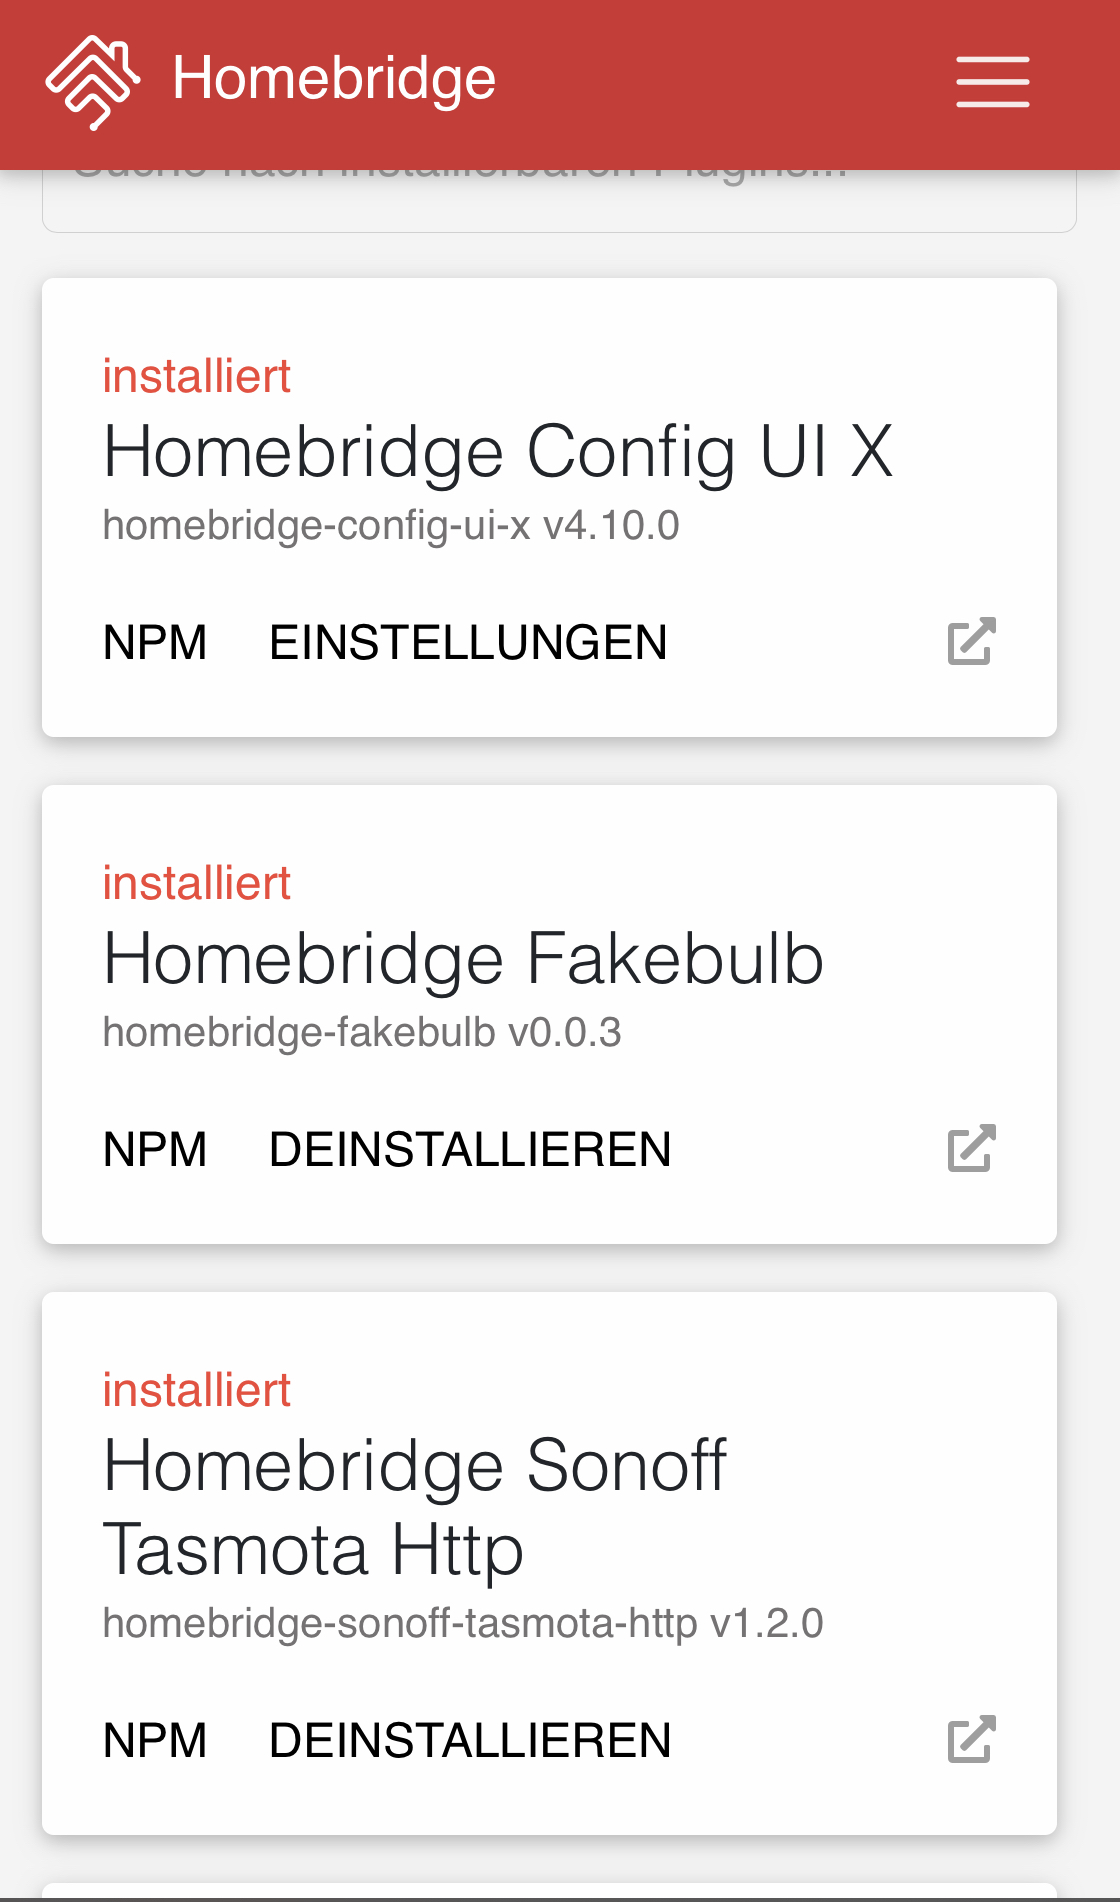
Task: Open the hamburger navigation menu
Action: tap(992, 81)
